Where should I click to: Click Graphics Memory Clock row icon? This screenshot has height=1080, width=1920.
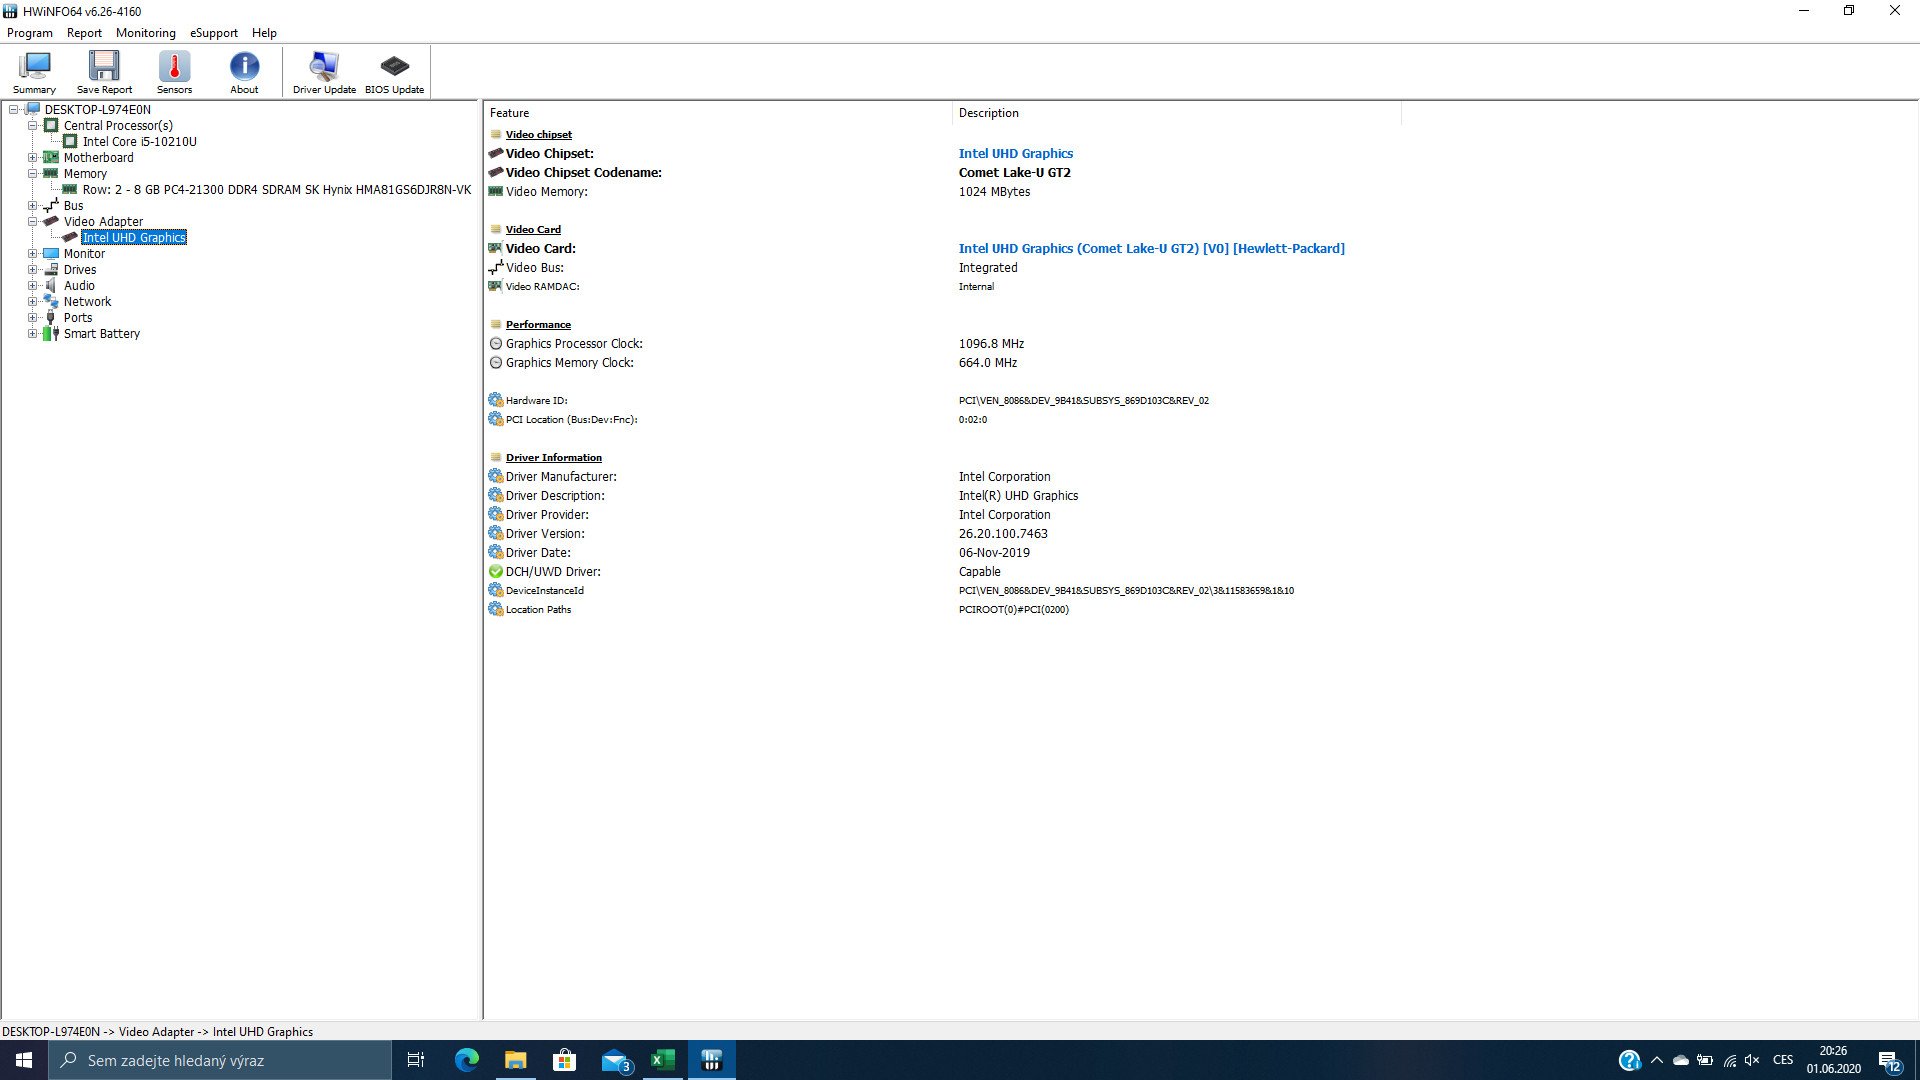tap(495, 363)
